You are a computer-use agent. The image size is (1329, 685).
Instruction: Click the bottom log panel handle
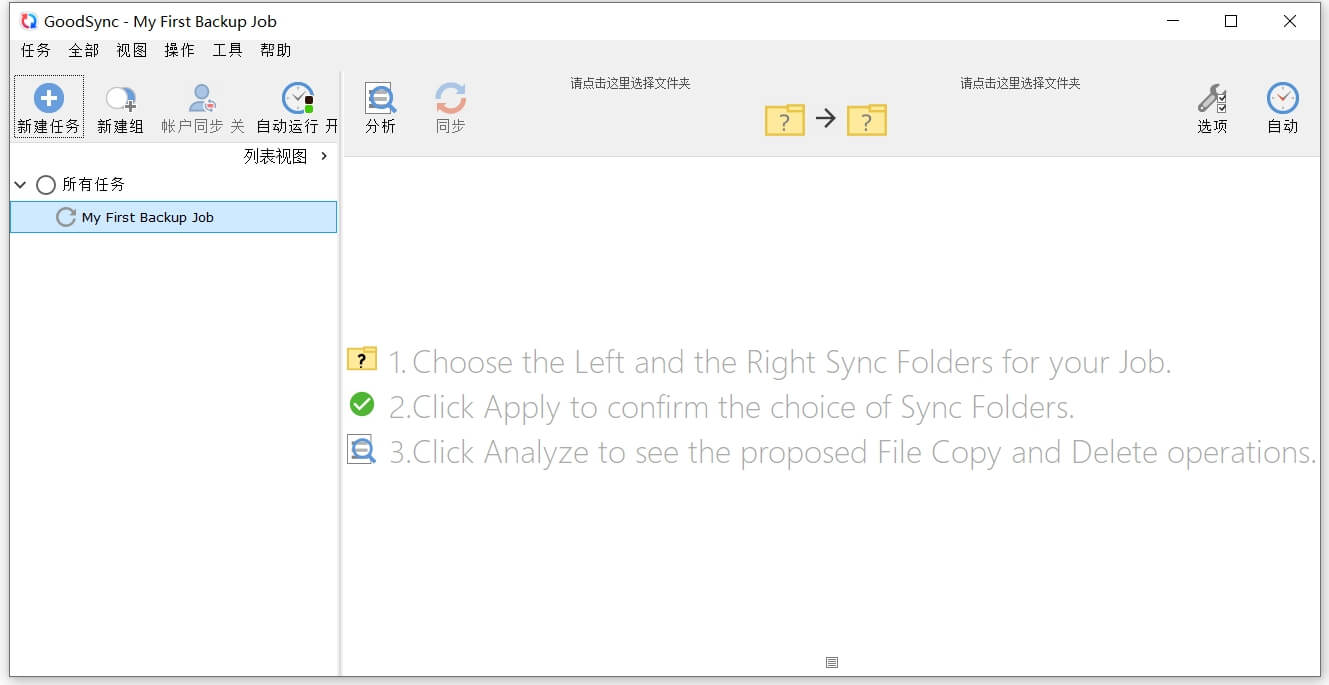832,662
